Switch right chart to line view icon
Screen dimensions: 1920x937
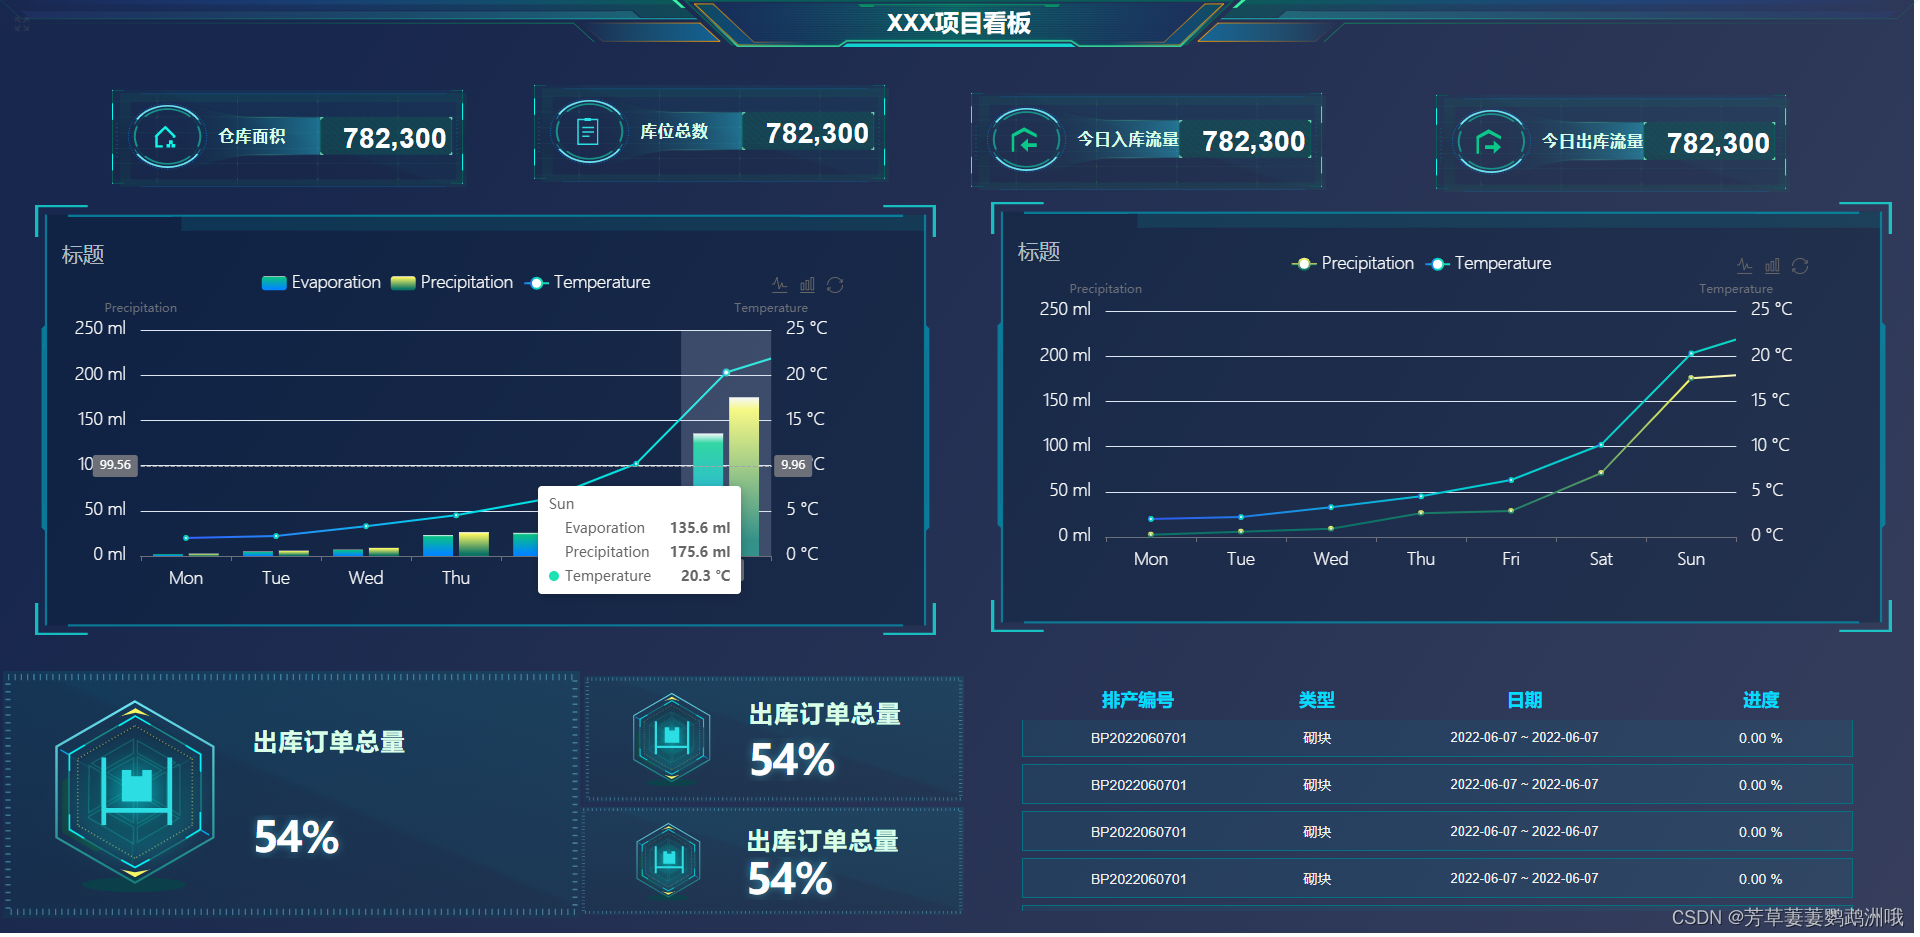pyautogui.click(x=1744, y=266)
